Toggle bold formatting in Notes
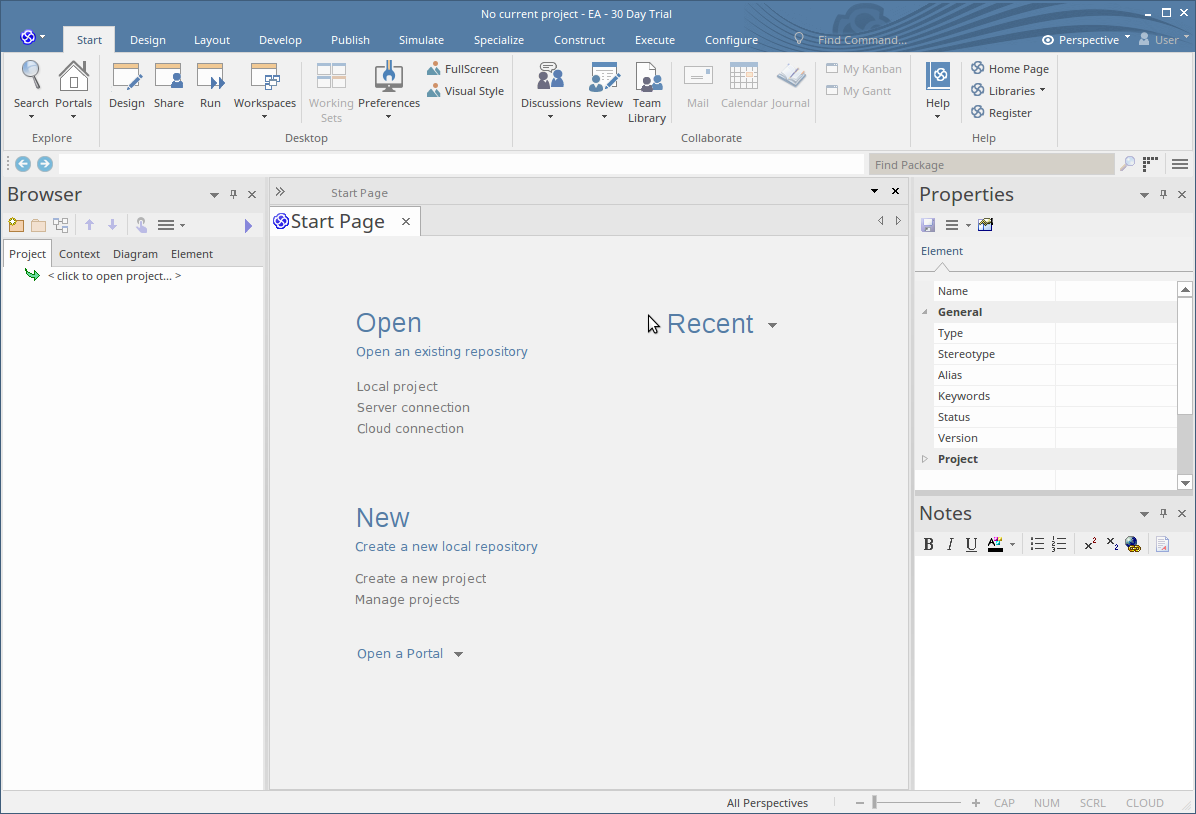Viewport: 1196px width, 814px height. [927, 544]
